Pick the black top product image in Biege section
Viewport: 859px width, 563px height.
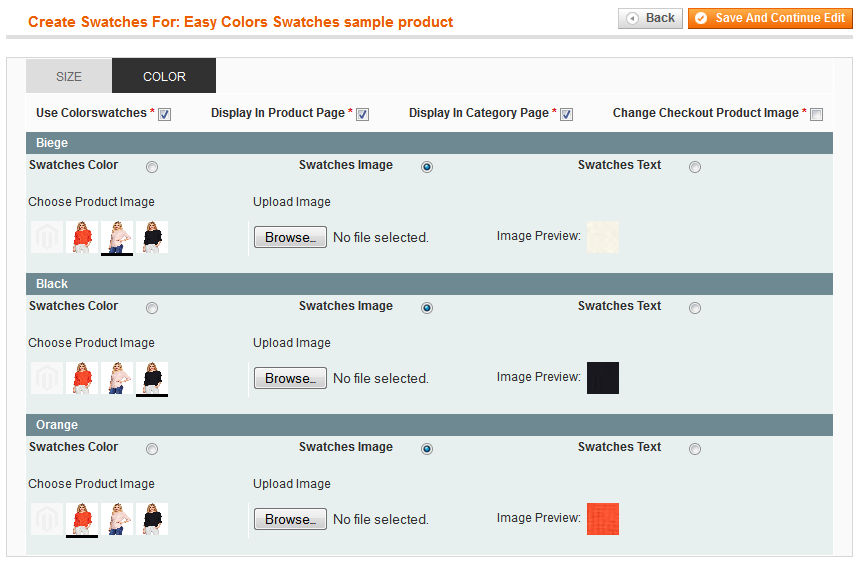pos(152,237)
